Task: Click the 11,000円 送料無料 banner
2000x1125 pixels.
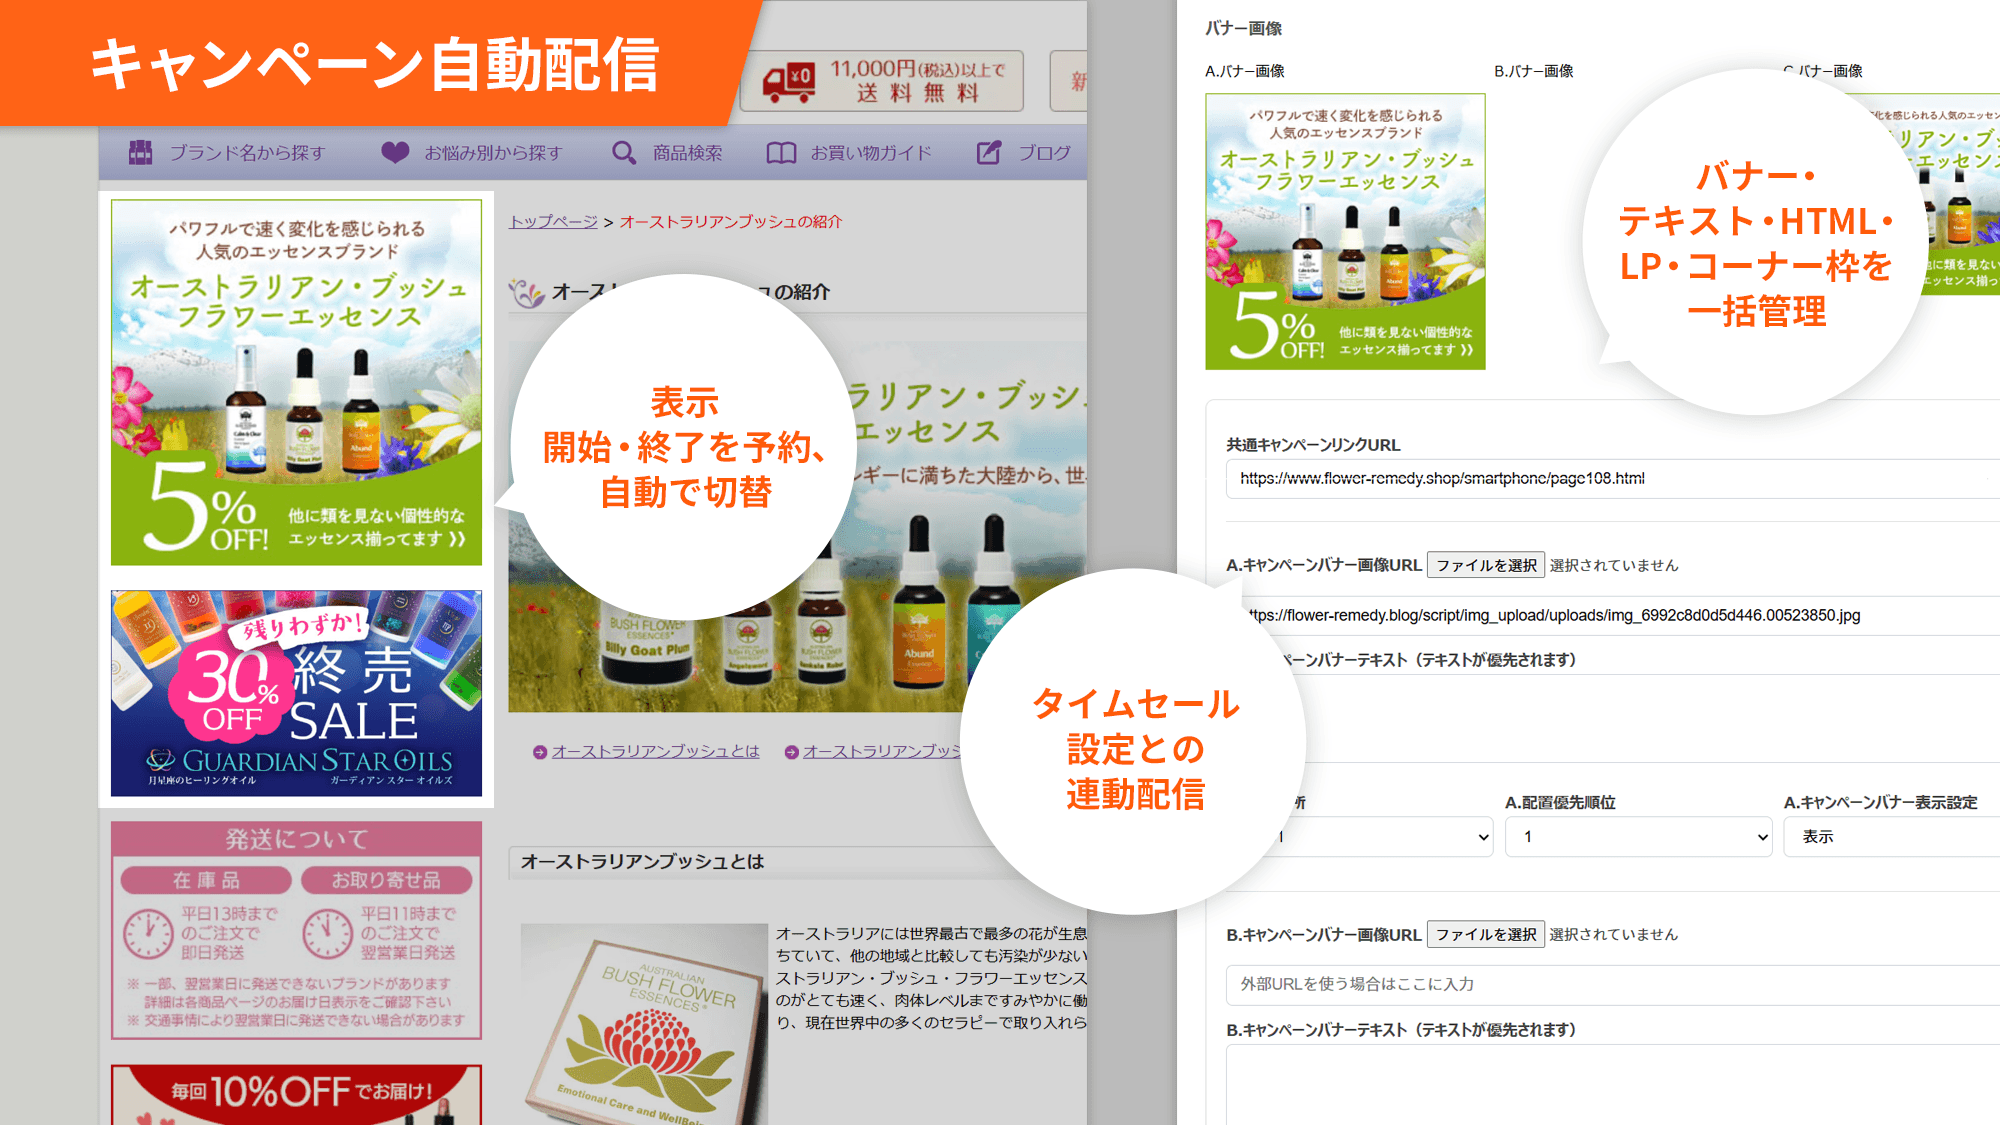Action: (882, 81)
